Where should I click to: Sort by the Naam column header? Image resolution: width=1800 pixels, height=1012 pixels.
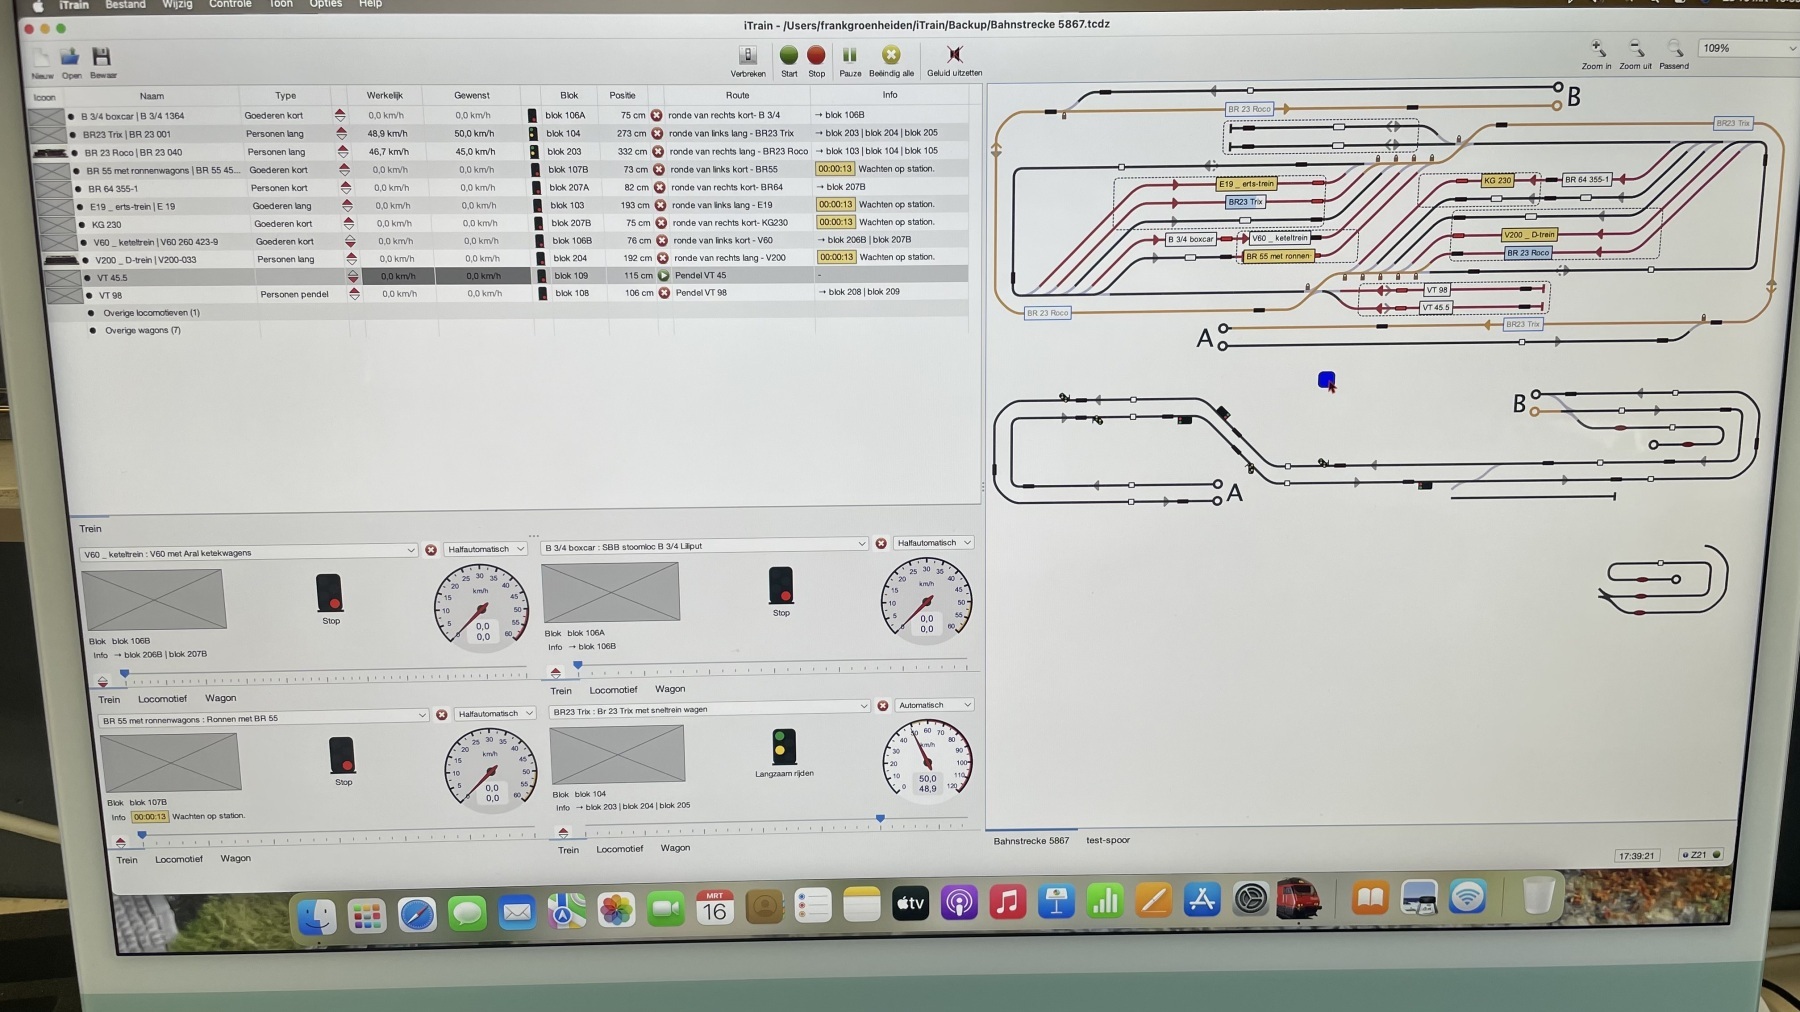tap(152, 96)
